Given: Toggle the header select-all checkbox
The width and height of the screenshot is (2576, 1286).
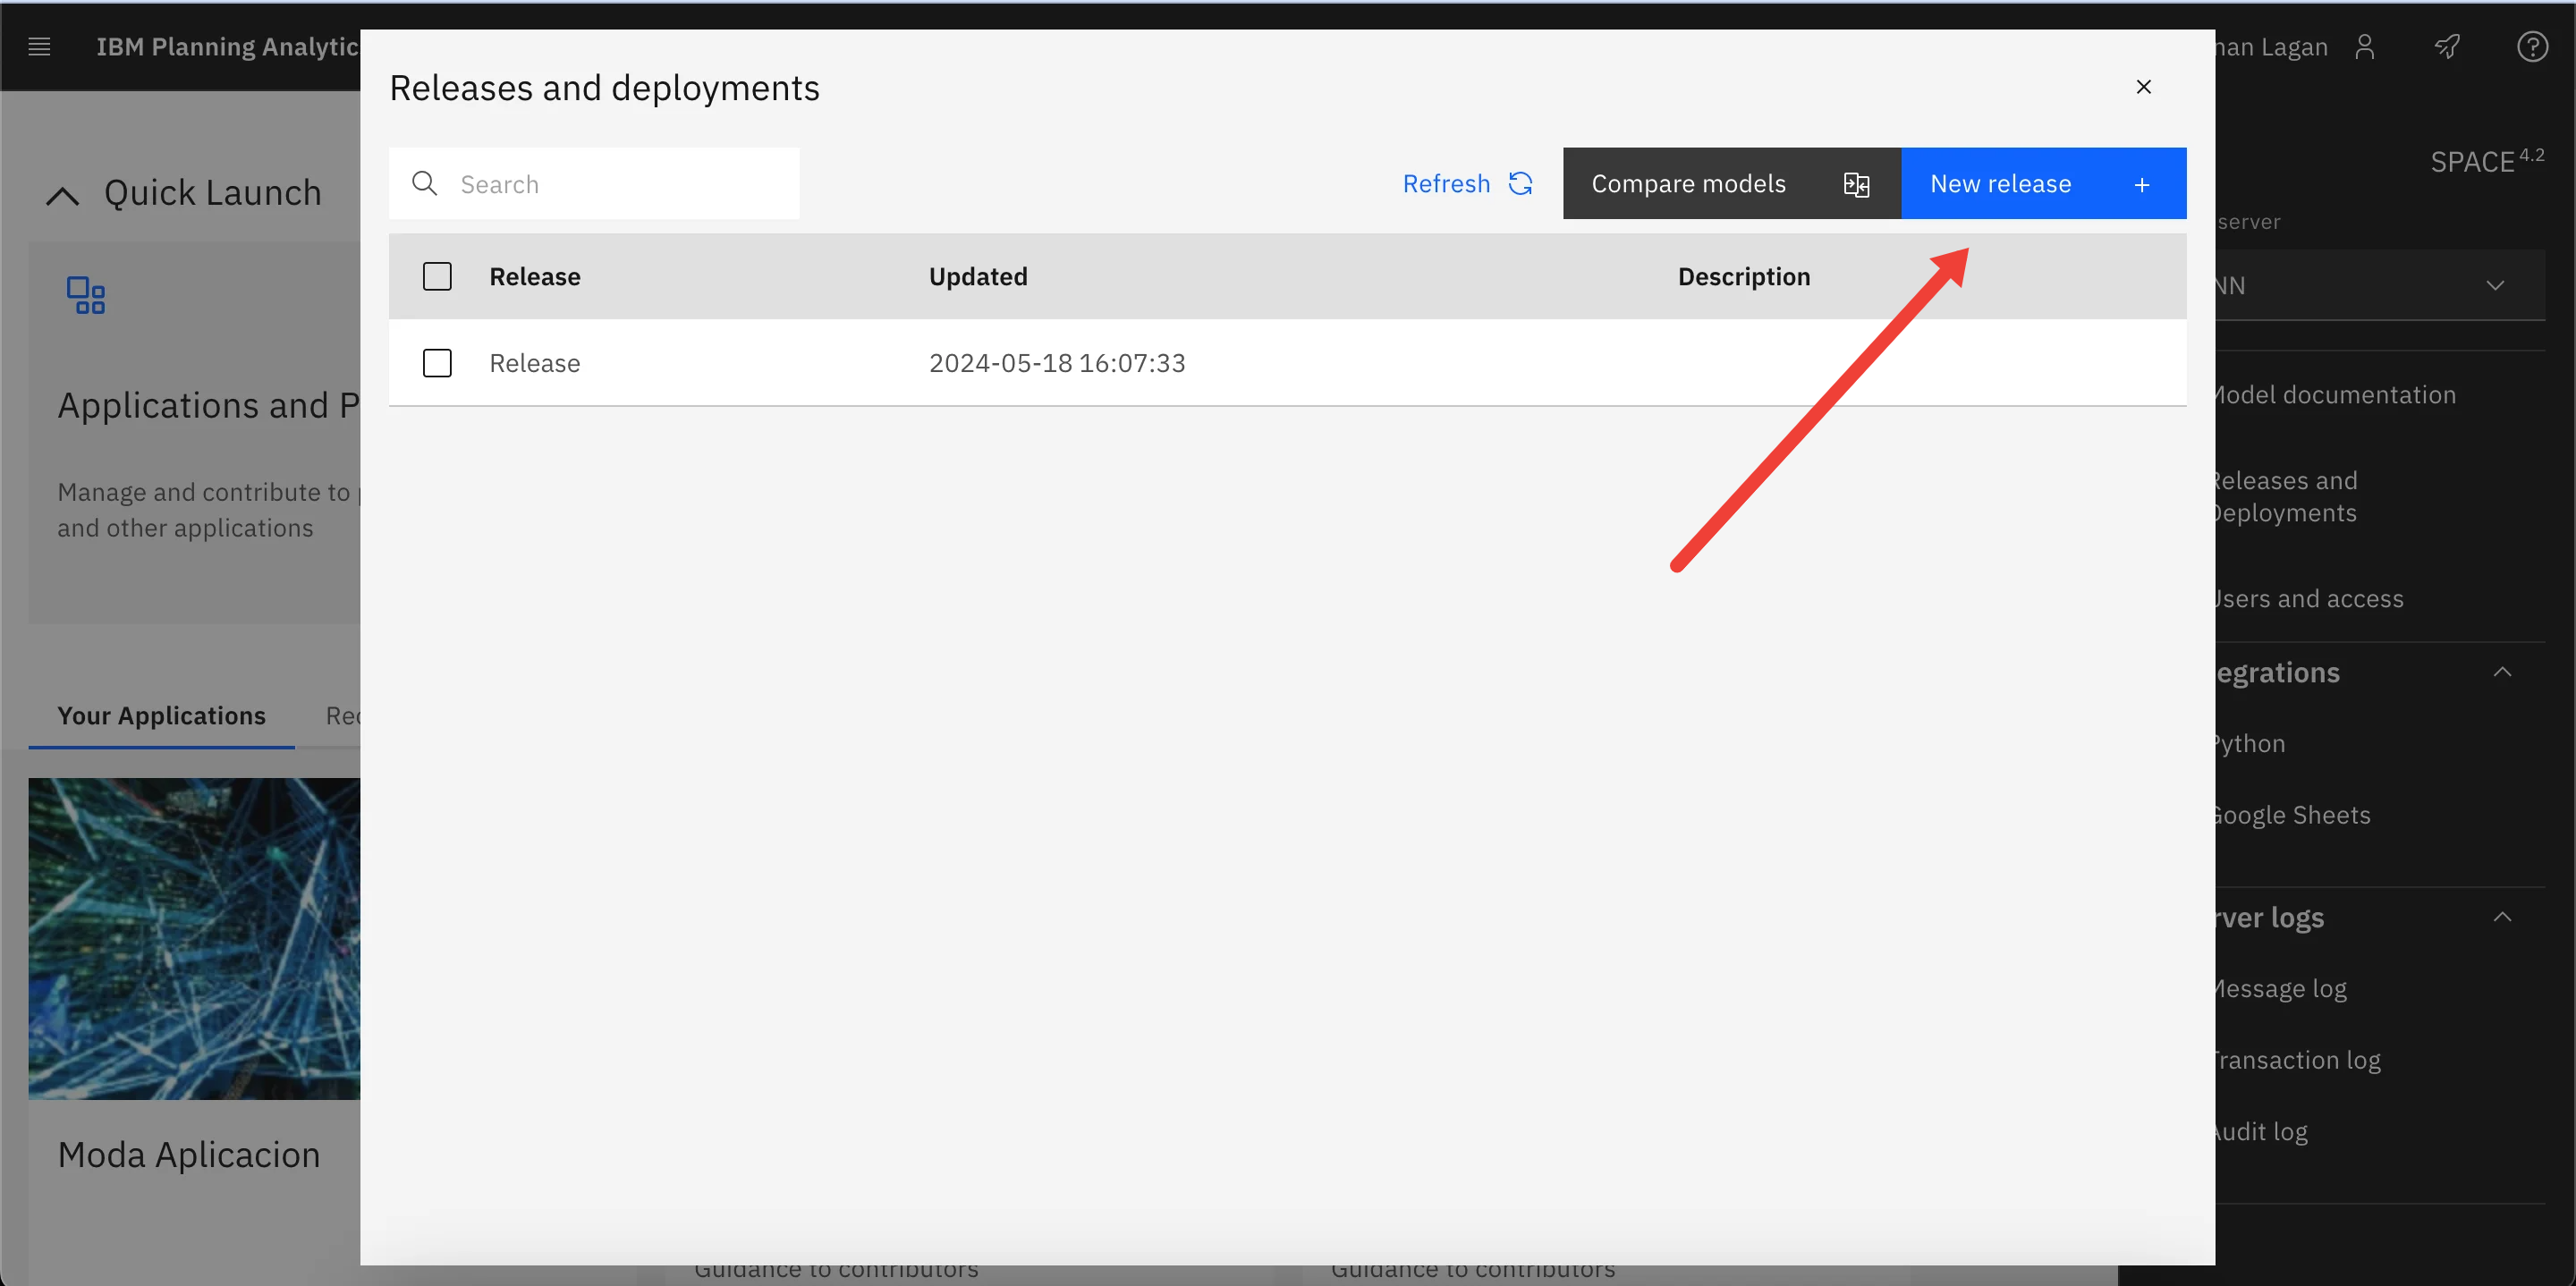Looking at the screenshot, I should pos(437,276).
